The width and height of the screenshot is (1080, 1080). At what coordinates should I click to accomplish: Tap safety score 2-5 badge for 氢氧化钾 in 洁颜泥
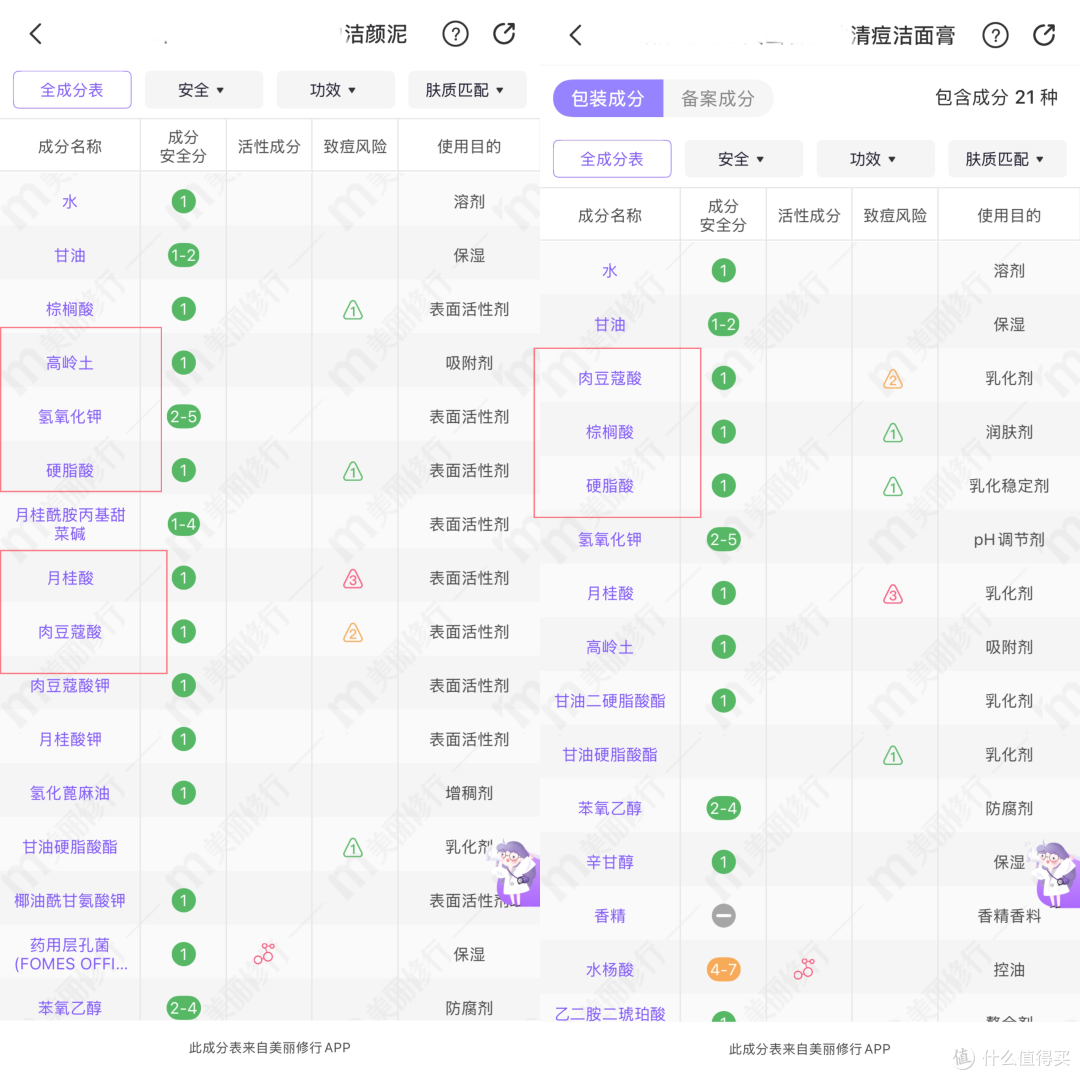183,417
